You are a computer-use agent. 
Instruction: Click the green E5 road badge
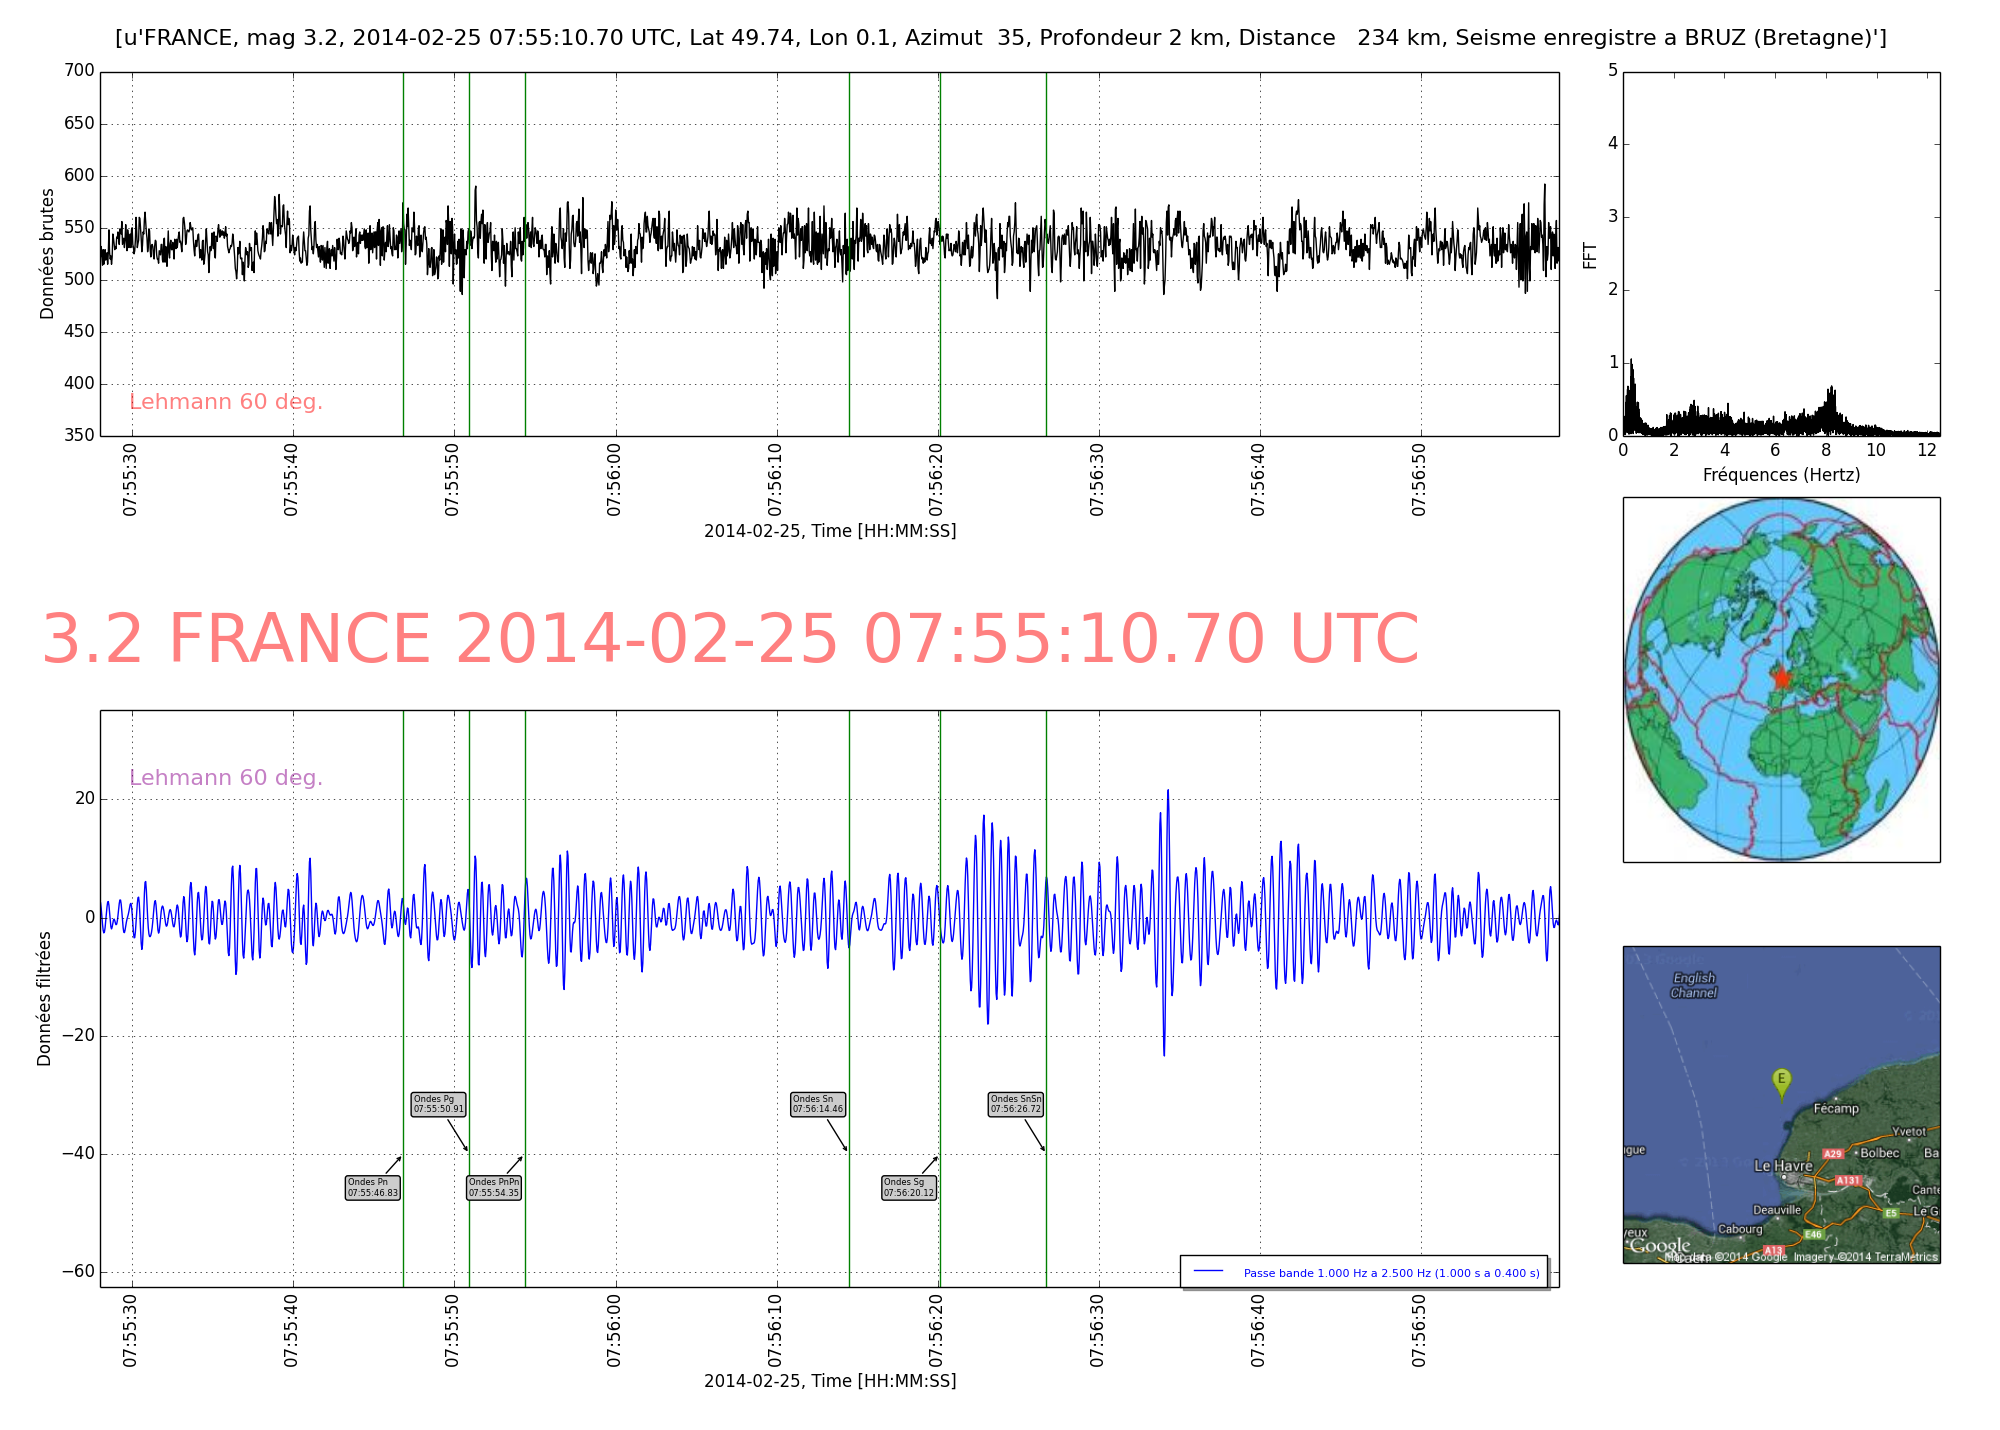coord(1890,1213)
